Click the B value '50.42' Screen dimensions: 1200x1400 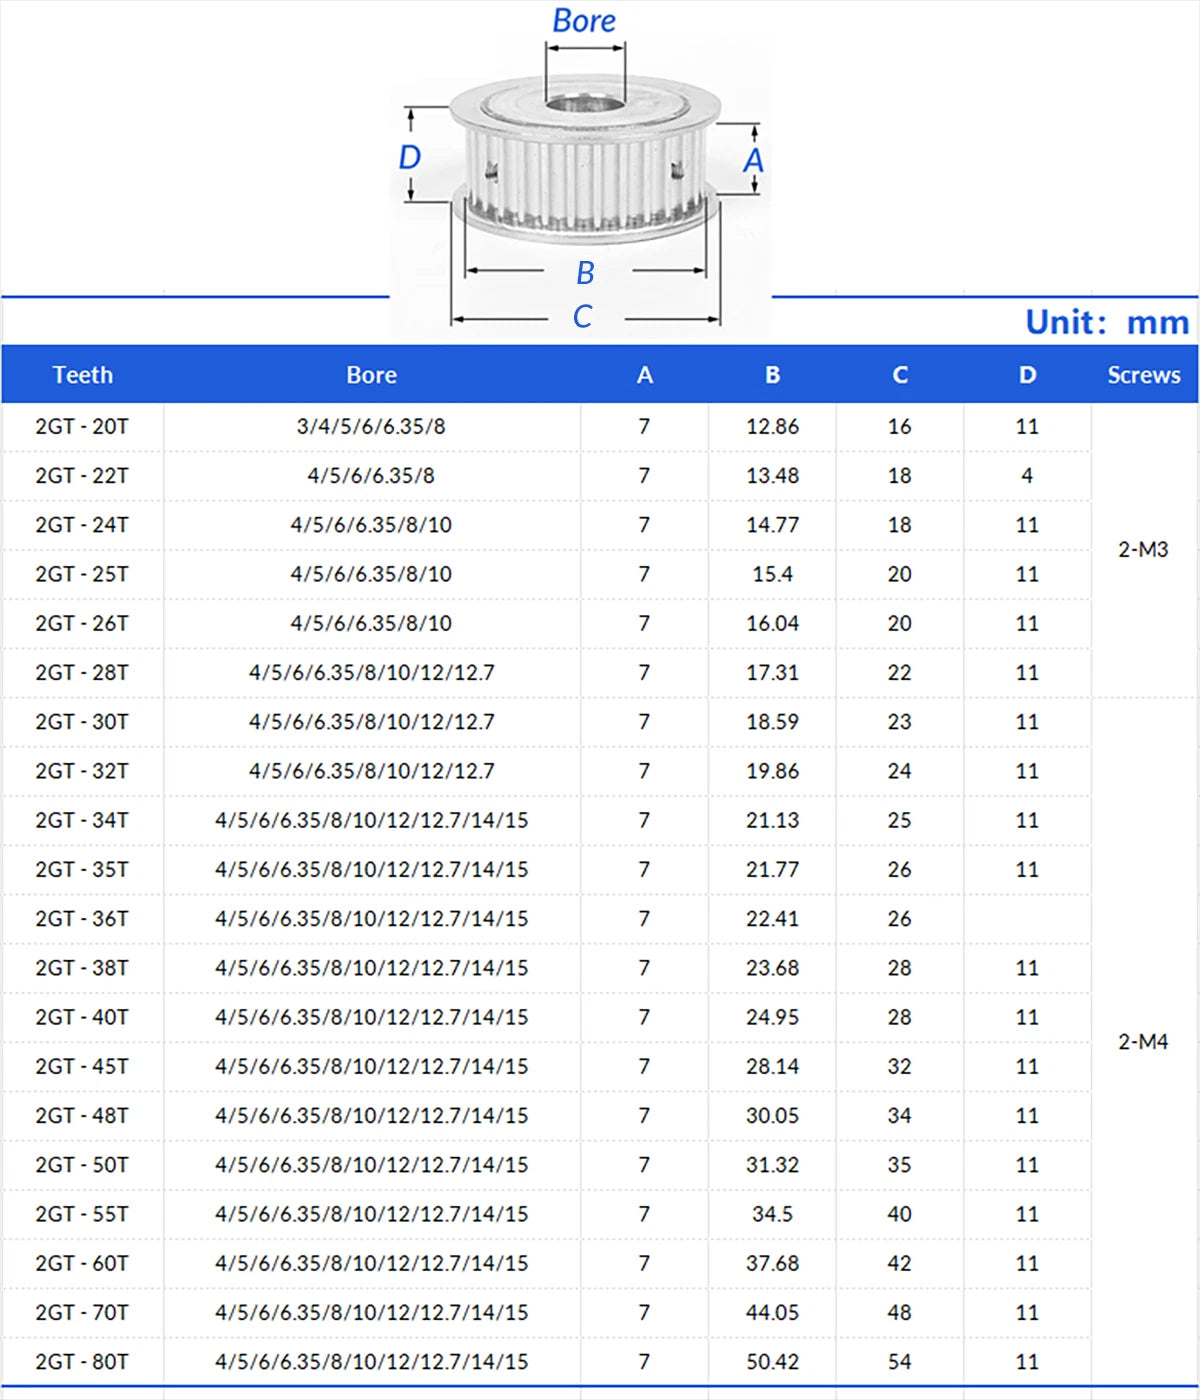point(772,1362)
